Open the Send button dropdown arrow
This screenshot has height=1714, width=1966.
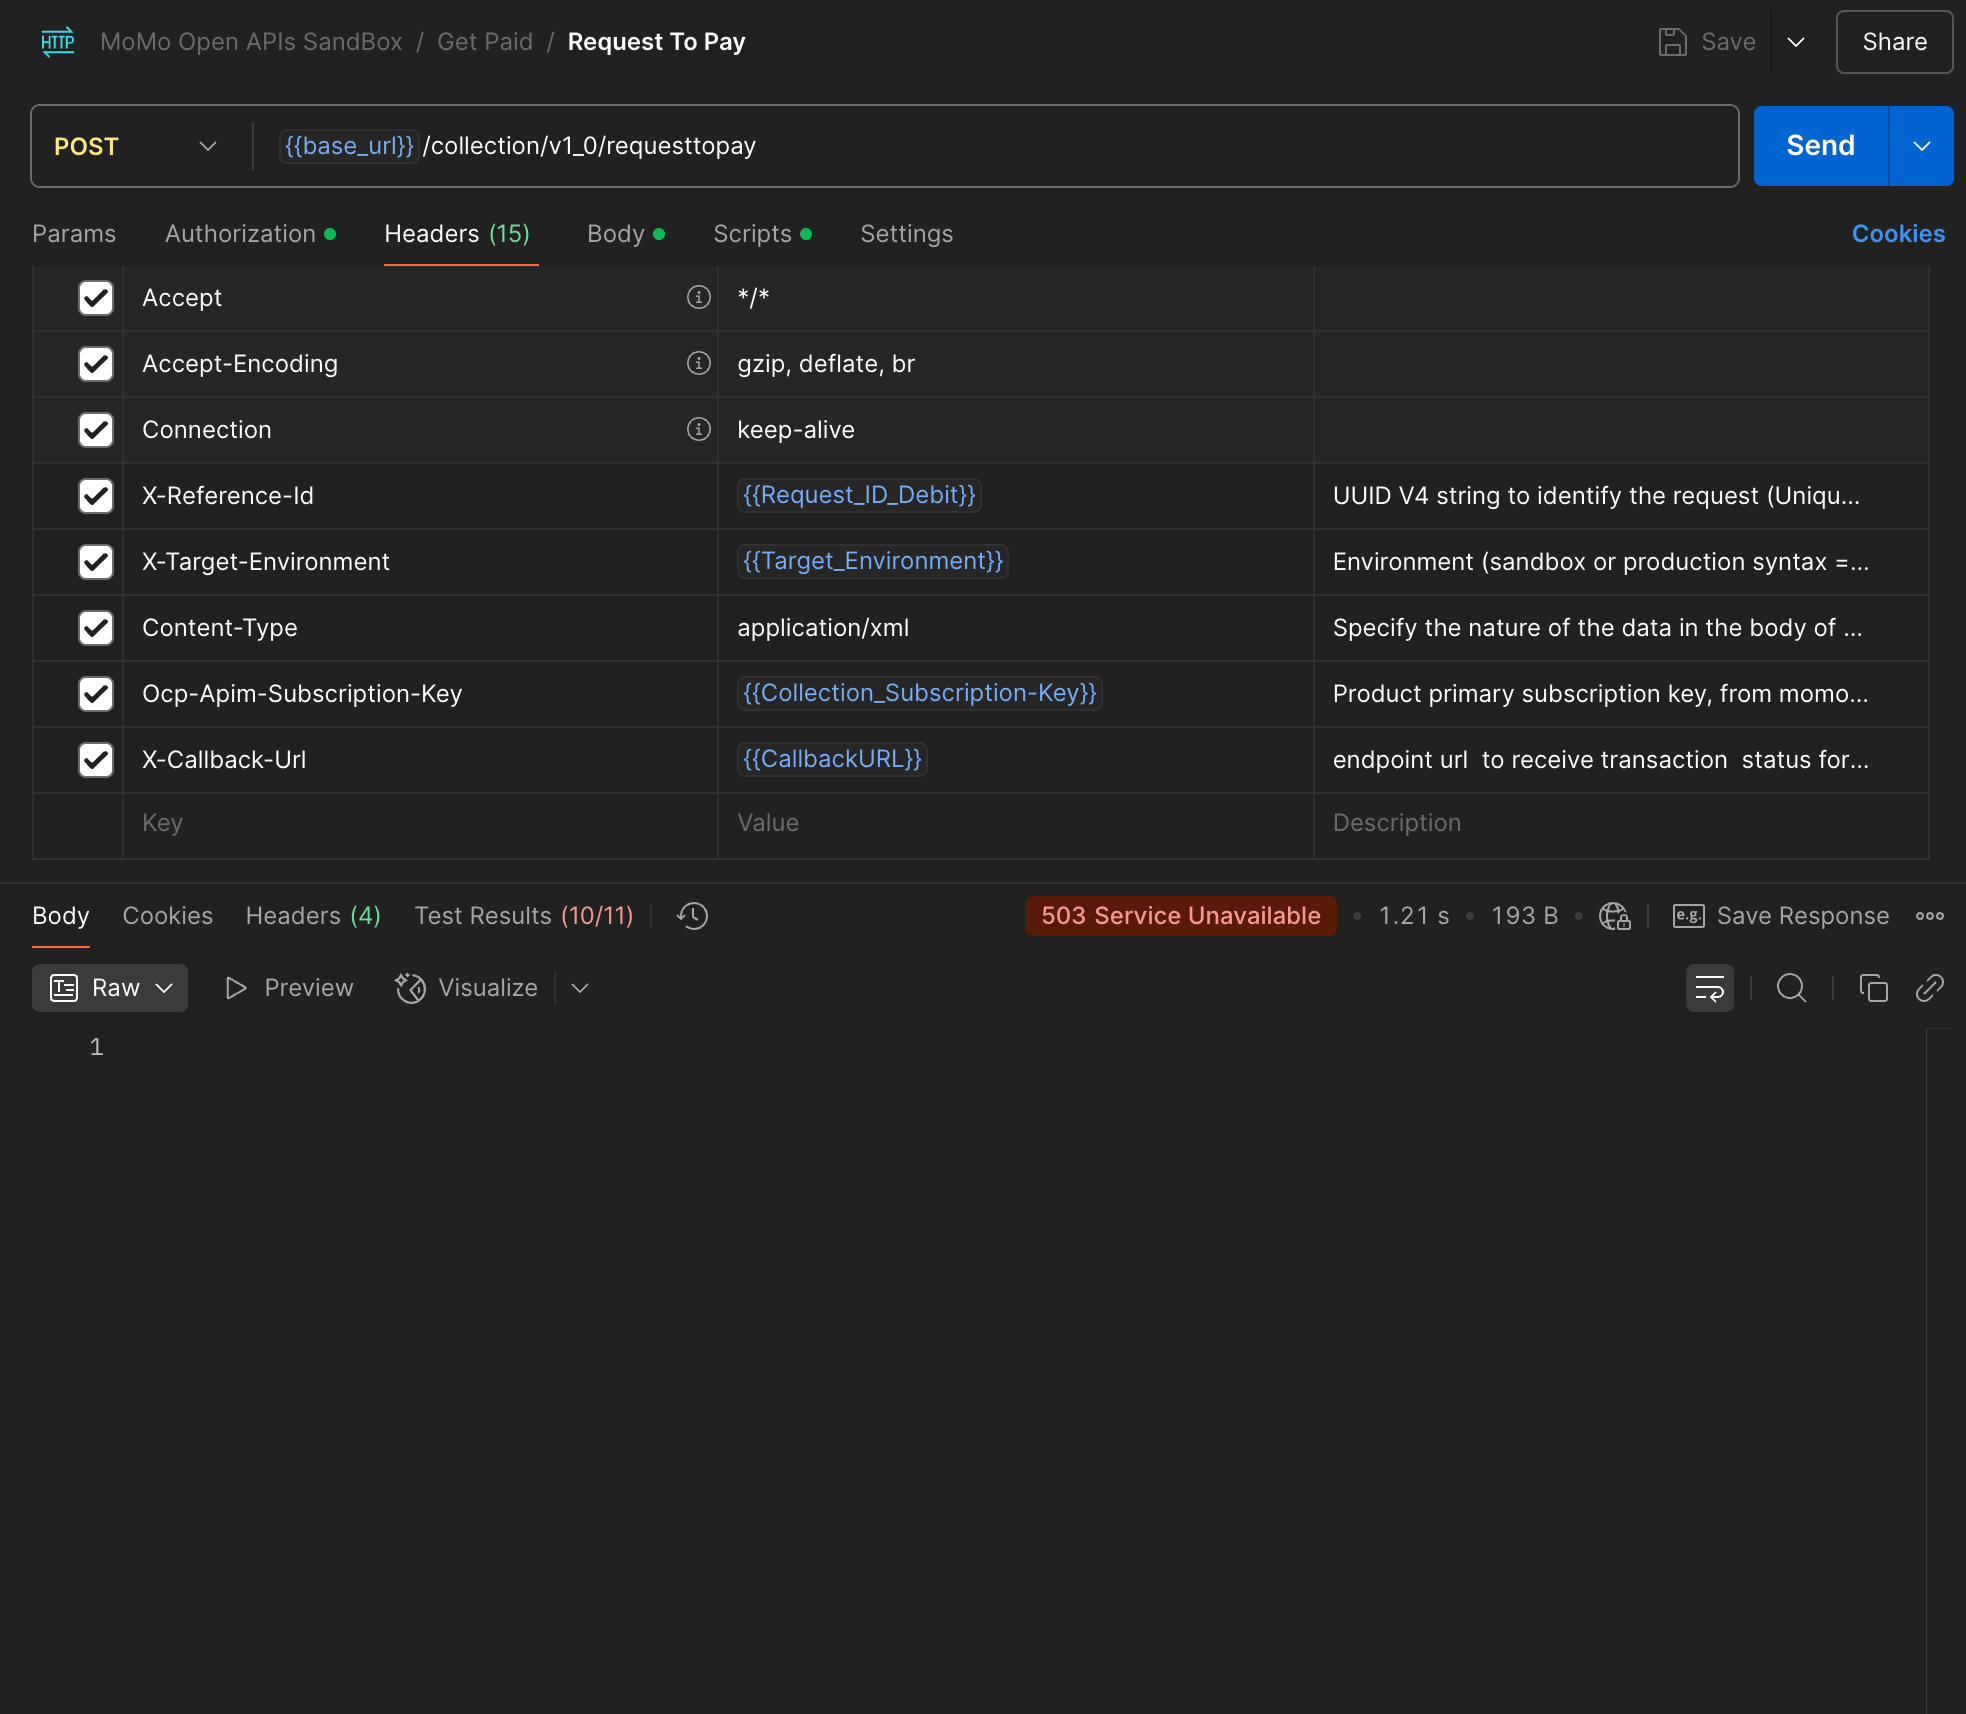click(x=1921, y=146)
